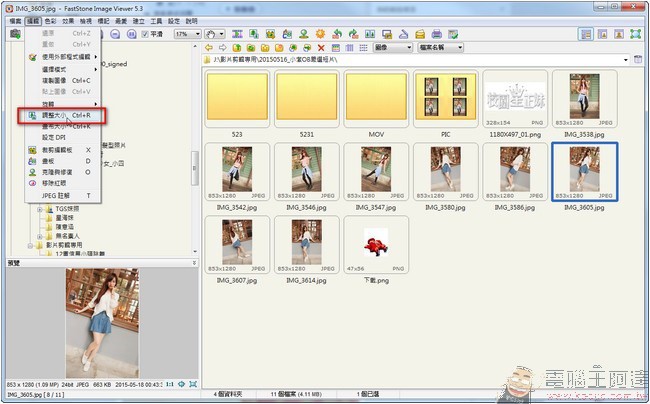
Task: Open the 17% zoom level dropdown
Action: tap(187, 34)
